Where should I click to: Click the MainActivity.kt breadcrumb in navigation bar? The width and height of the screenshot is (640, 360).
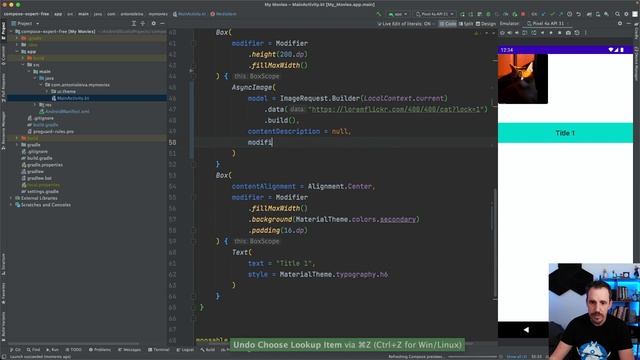click(x=190, y=14)
